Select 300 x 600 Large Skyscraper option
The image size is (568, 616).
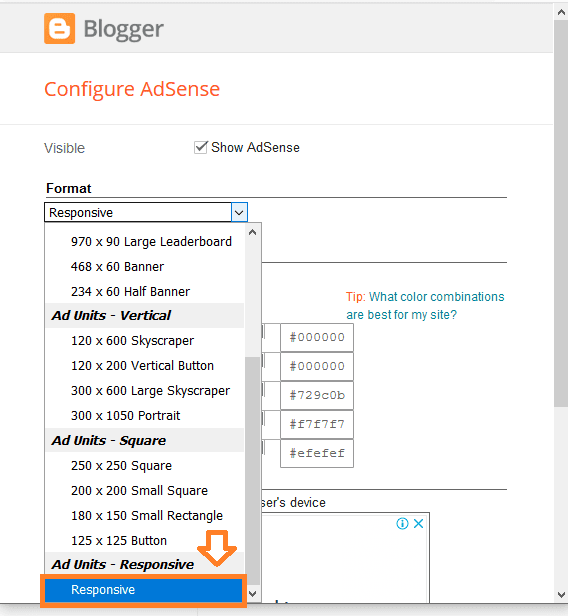point(145,391)
